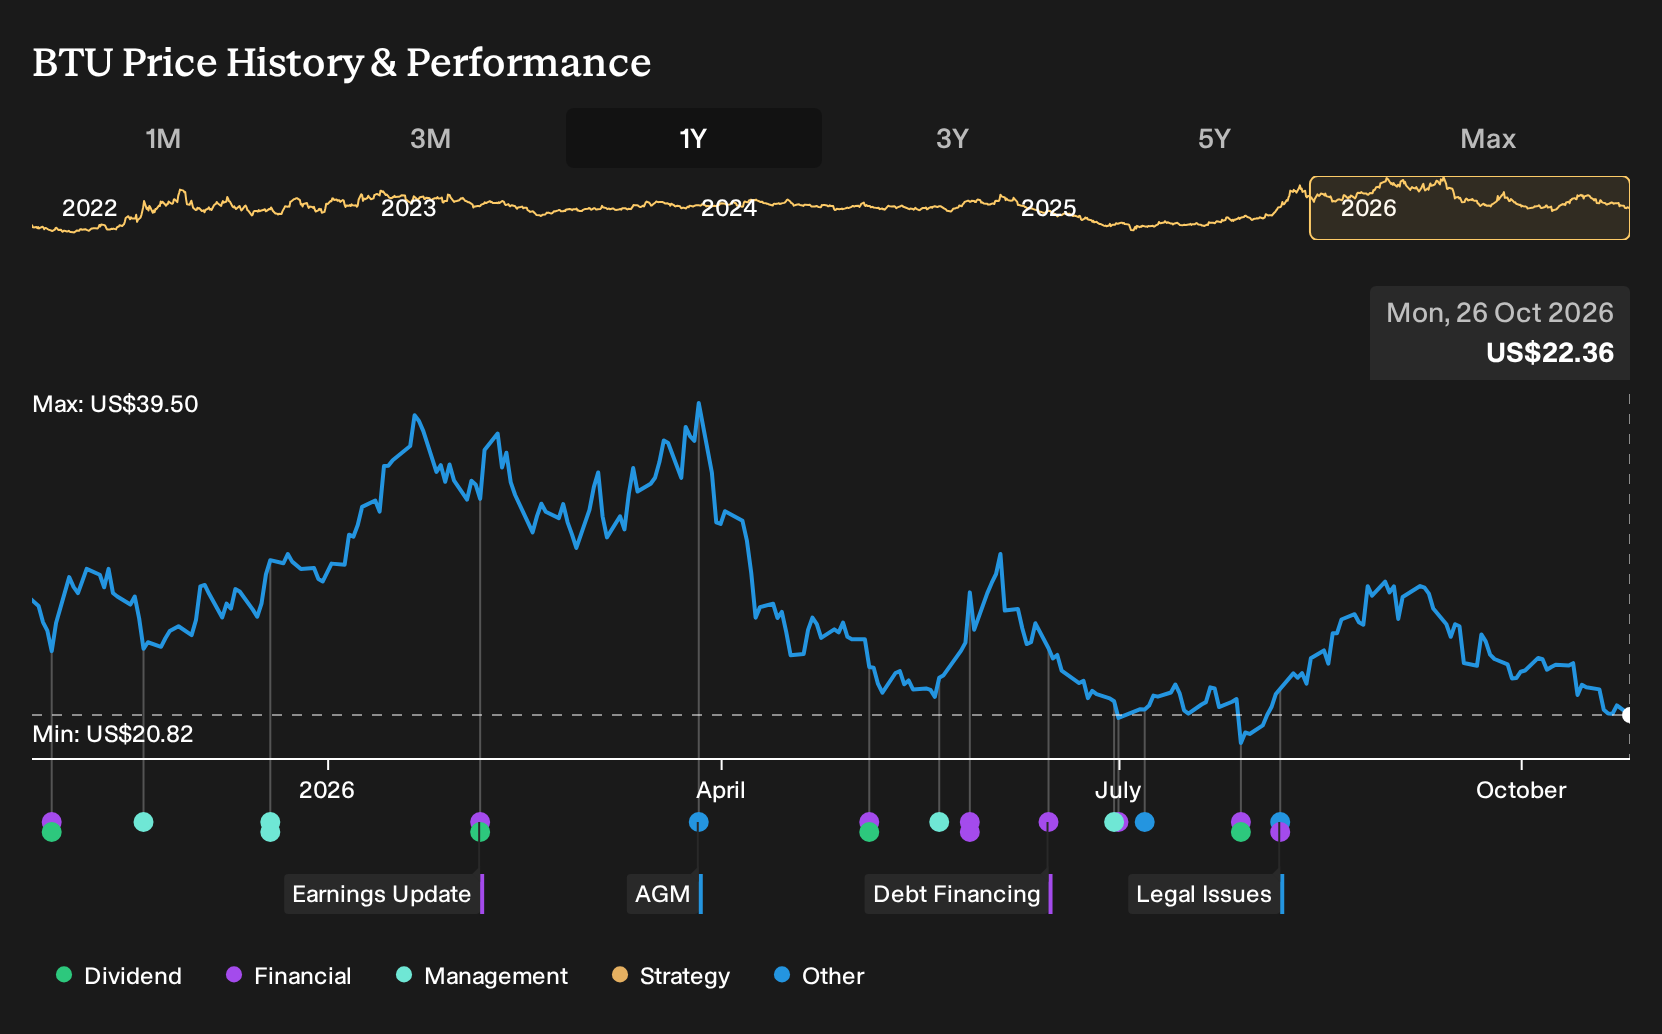Switch to the 3M range tab

(x=430, y=138)
